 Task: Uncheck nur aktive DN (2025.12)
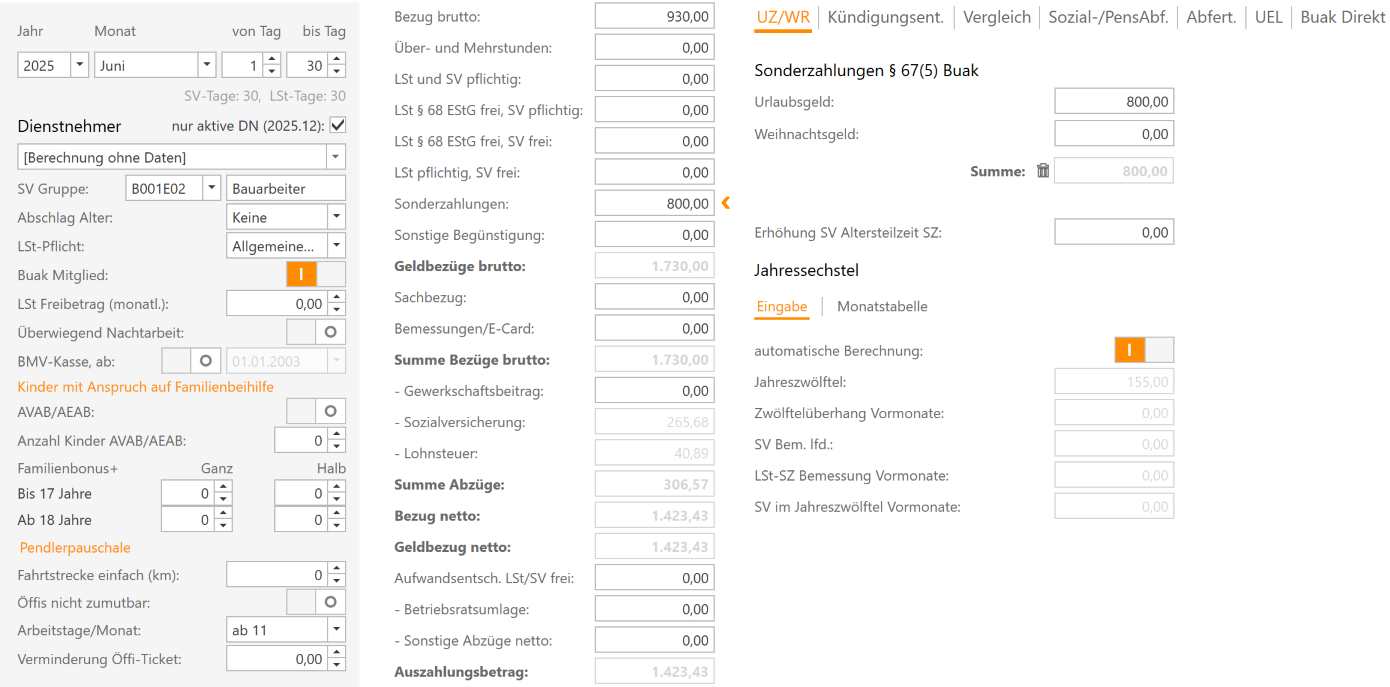[x=337, y=126]
